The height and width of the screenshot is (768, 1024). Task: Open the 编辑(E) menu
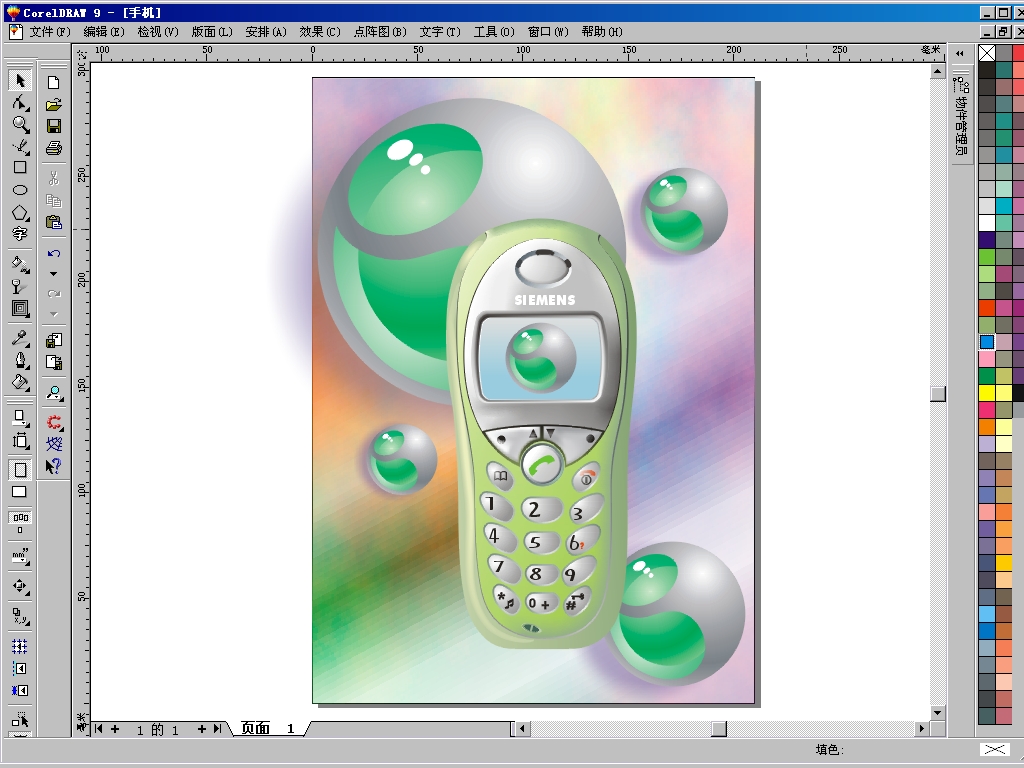click(x=104, y=31)
